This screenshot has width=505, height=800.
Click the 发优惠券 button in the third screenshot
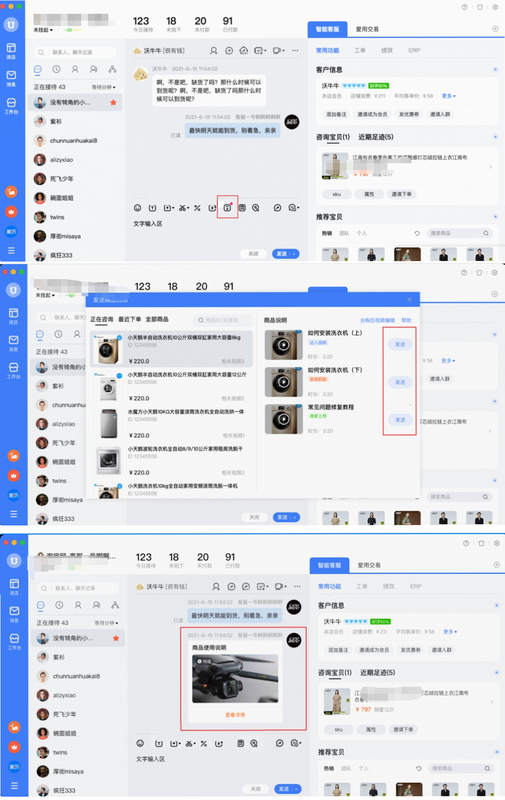click(411, 650)
